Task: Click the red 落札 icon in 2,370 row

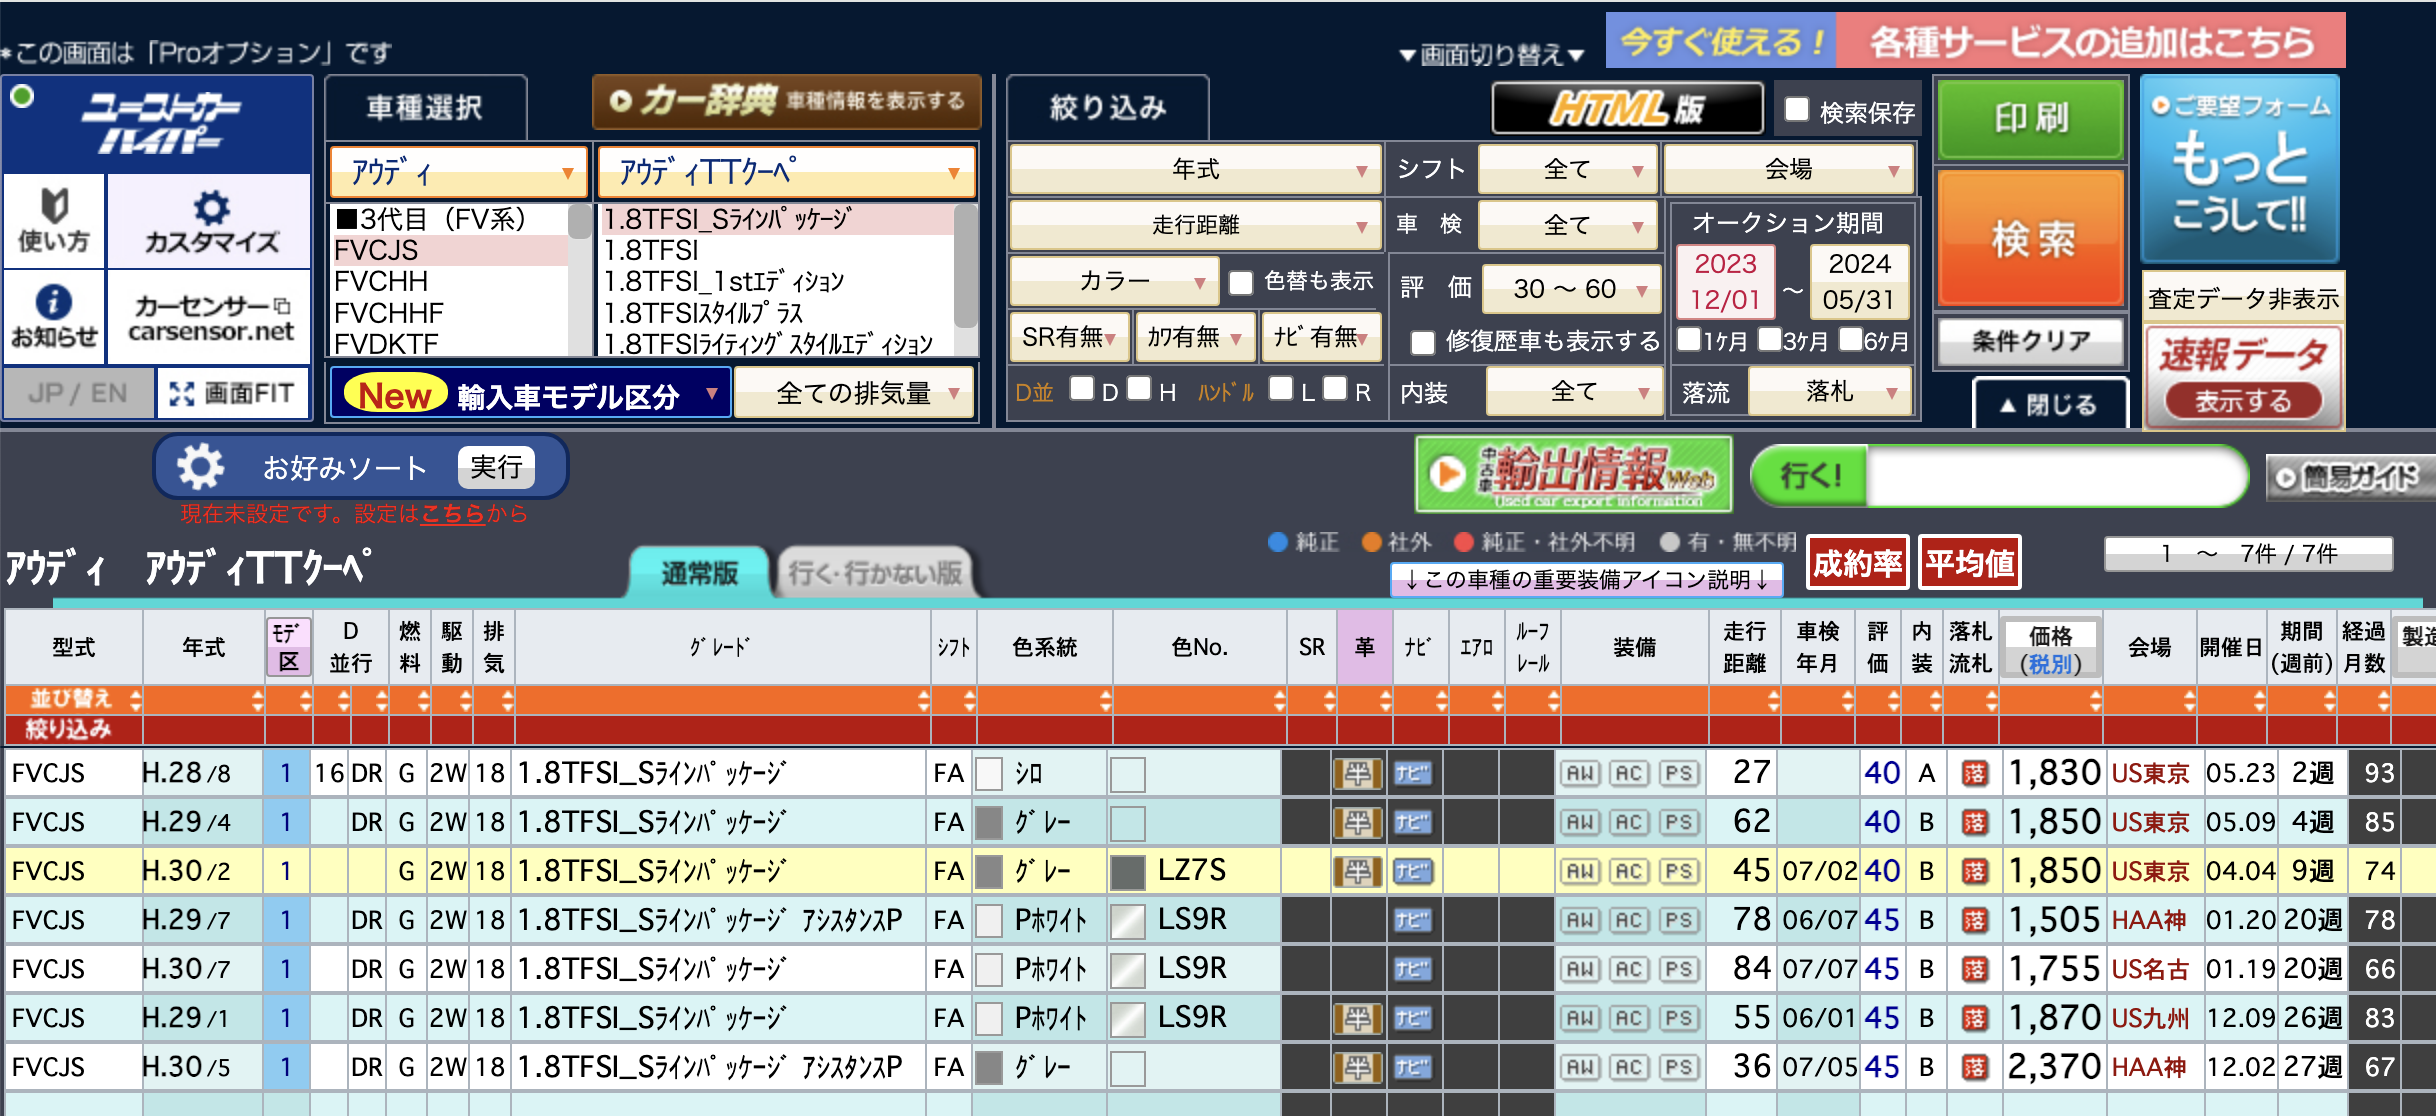Action: (1975, 1067)
